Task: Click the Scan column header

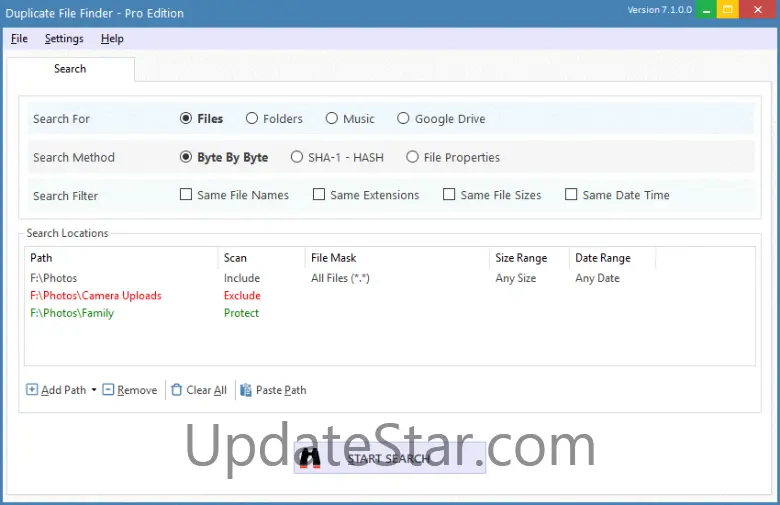Action: coord(261,258)
